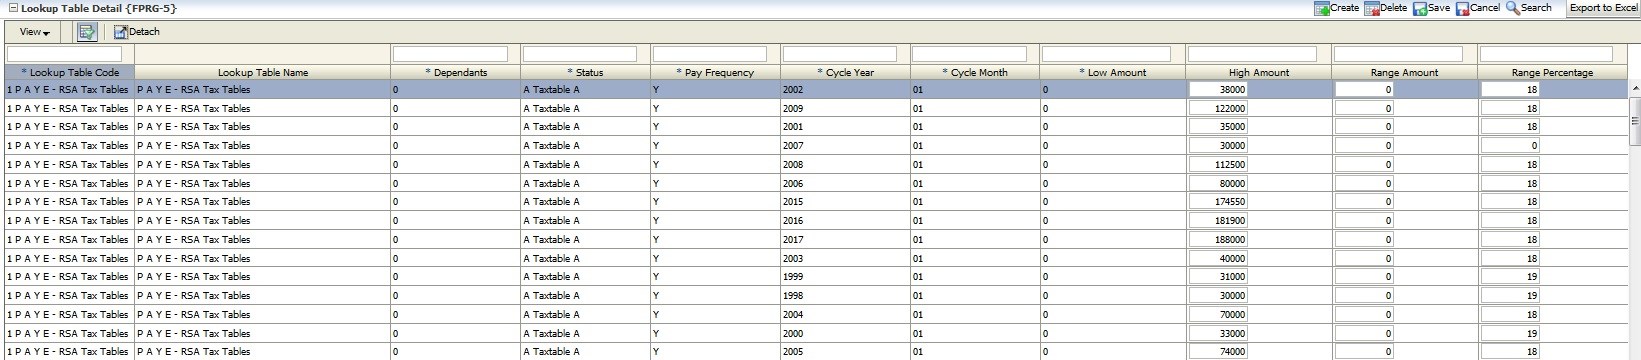Click the Cancel icon
Image resolution: width=1641 pixels, height=360 pixels.
[1462, 8]
